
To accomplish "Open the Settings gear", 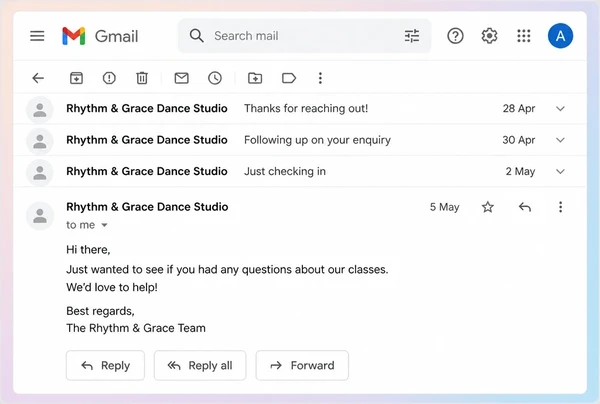I will pyautogui.click(x=489, y=36).
